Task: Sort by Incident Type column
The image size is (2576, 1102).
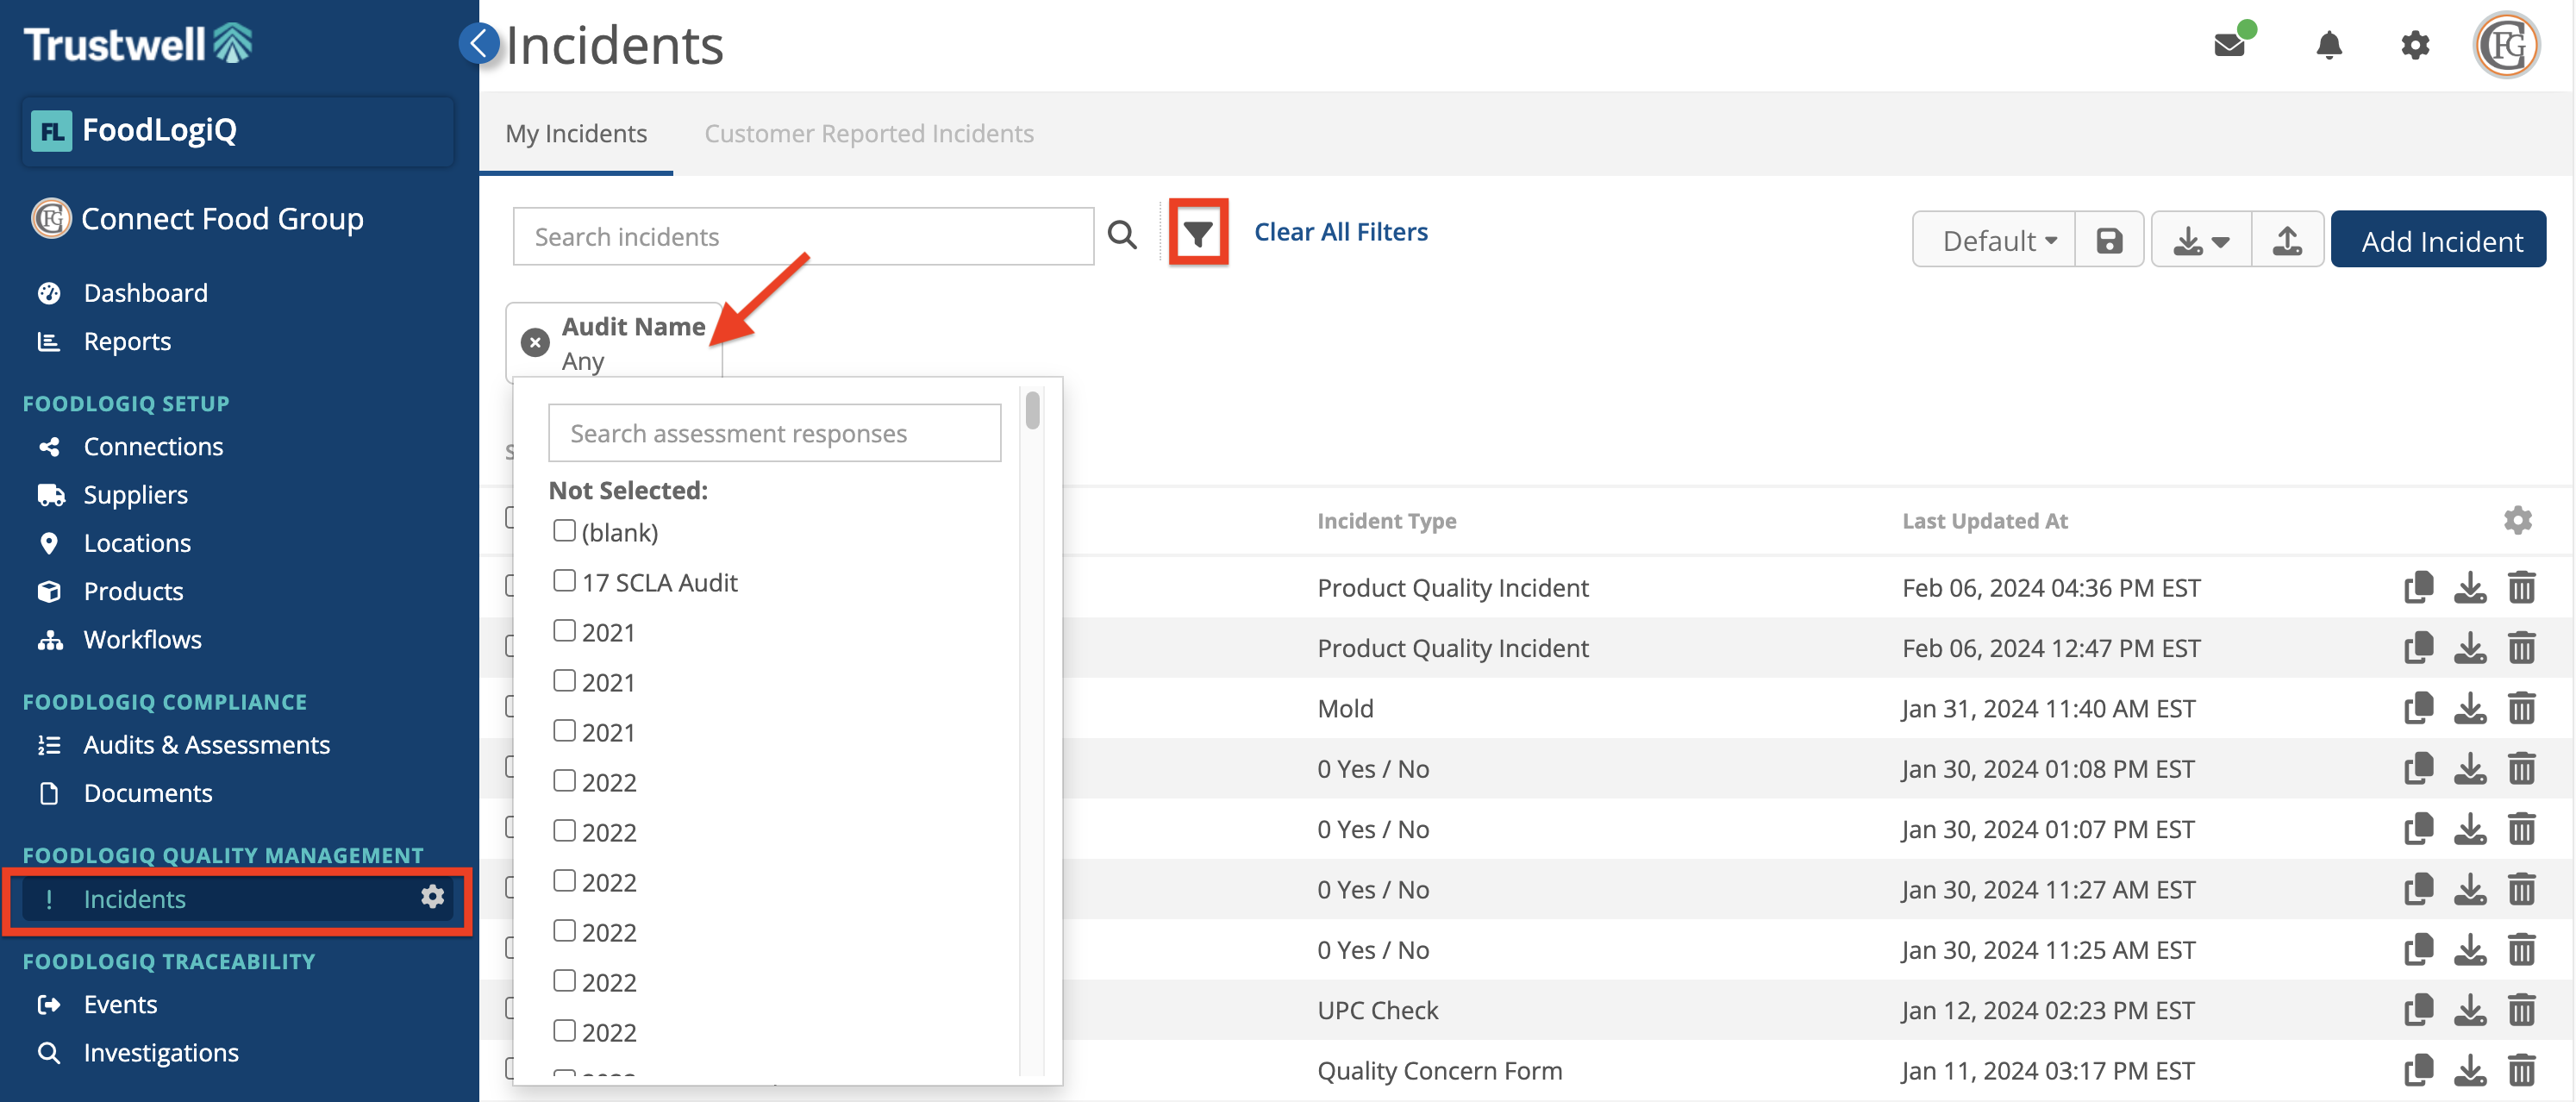Action: pos(1386,520)
